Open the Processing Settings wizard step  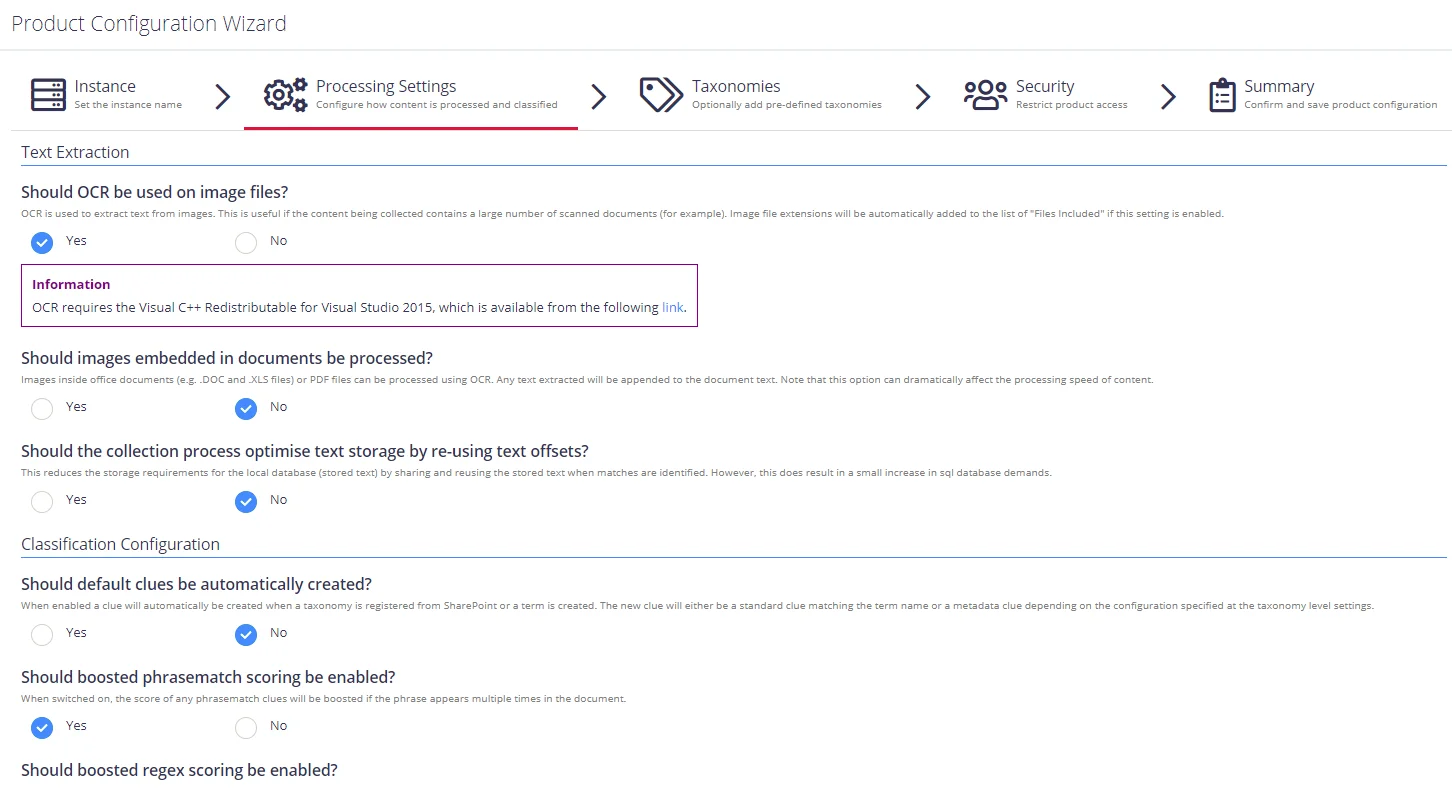(x=411, y=95)
